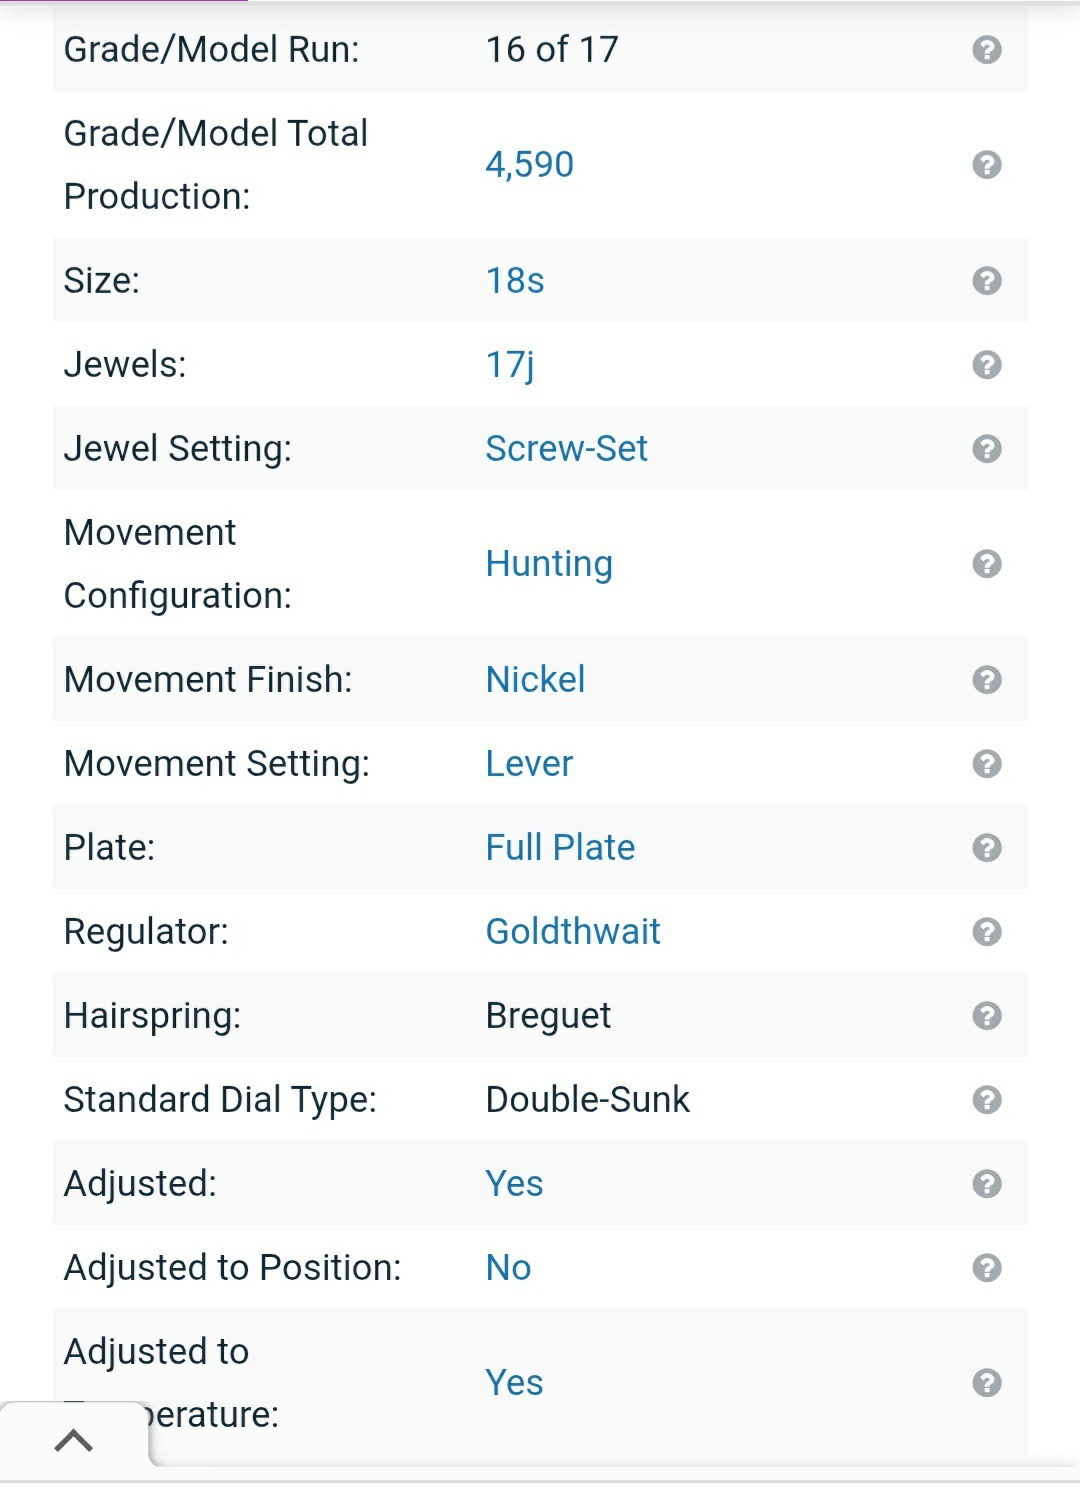Open the Hunting configuration link
The width and height of the screenshot is (1080, 1503).
[x=549, y=564]
